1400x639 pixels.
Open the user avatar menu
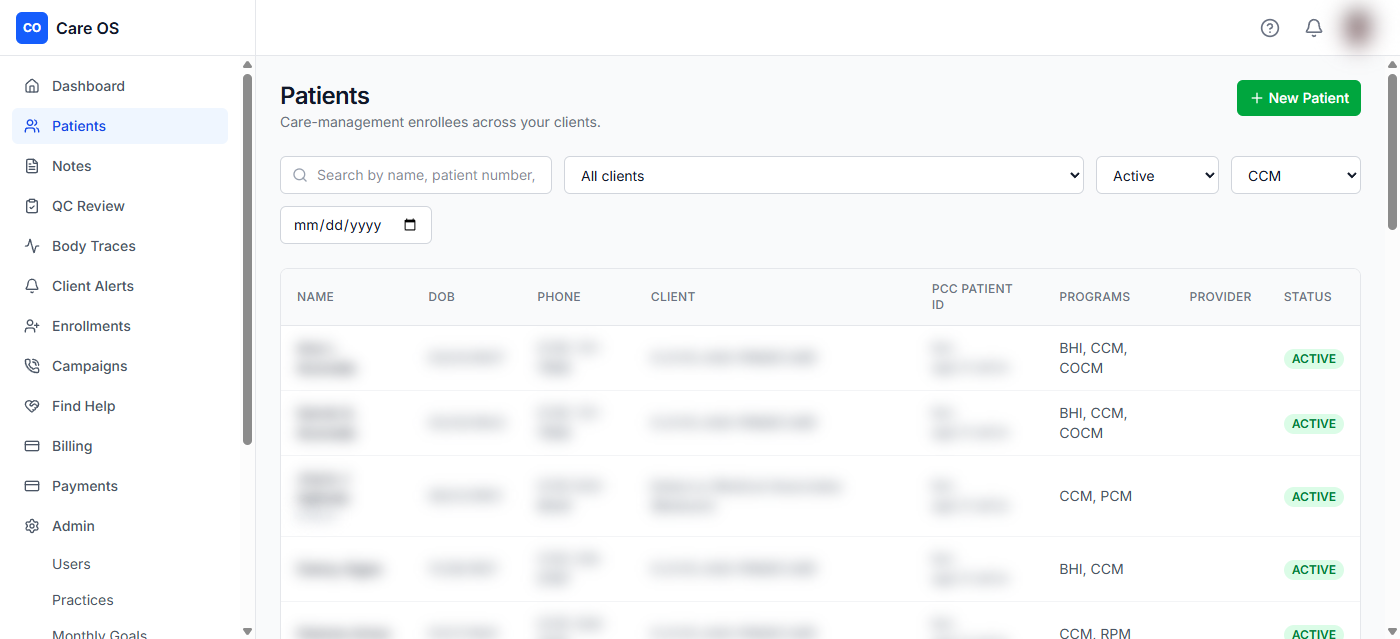tap(1358, 28)
